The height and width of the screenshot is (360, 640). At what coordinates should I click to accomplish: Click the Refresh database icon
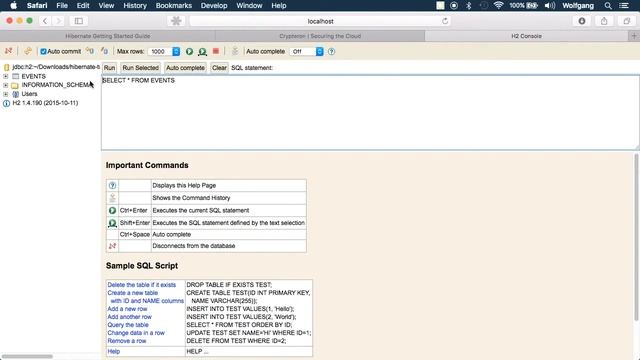coord(28,51)
